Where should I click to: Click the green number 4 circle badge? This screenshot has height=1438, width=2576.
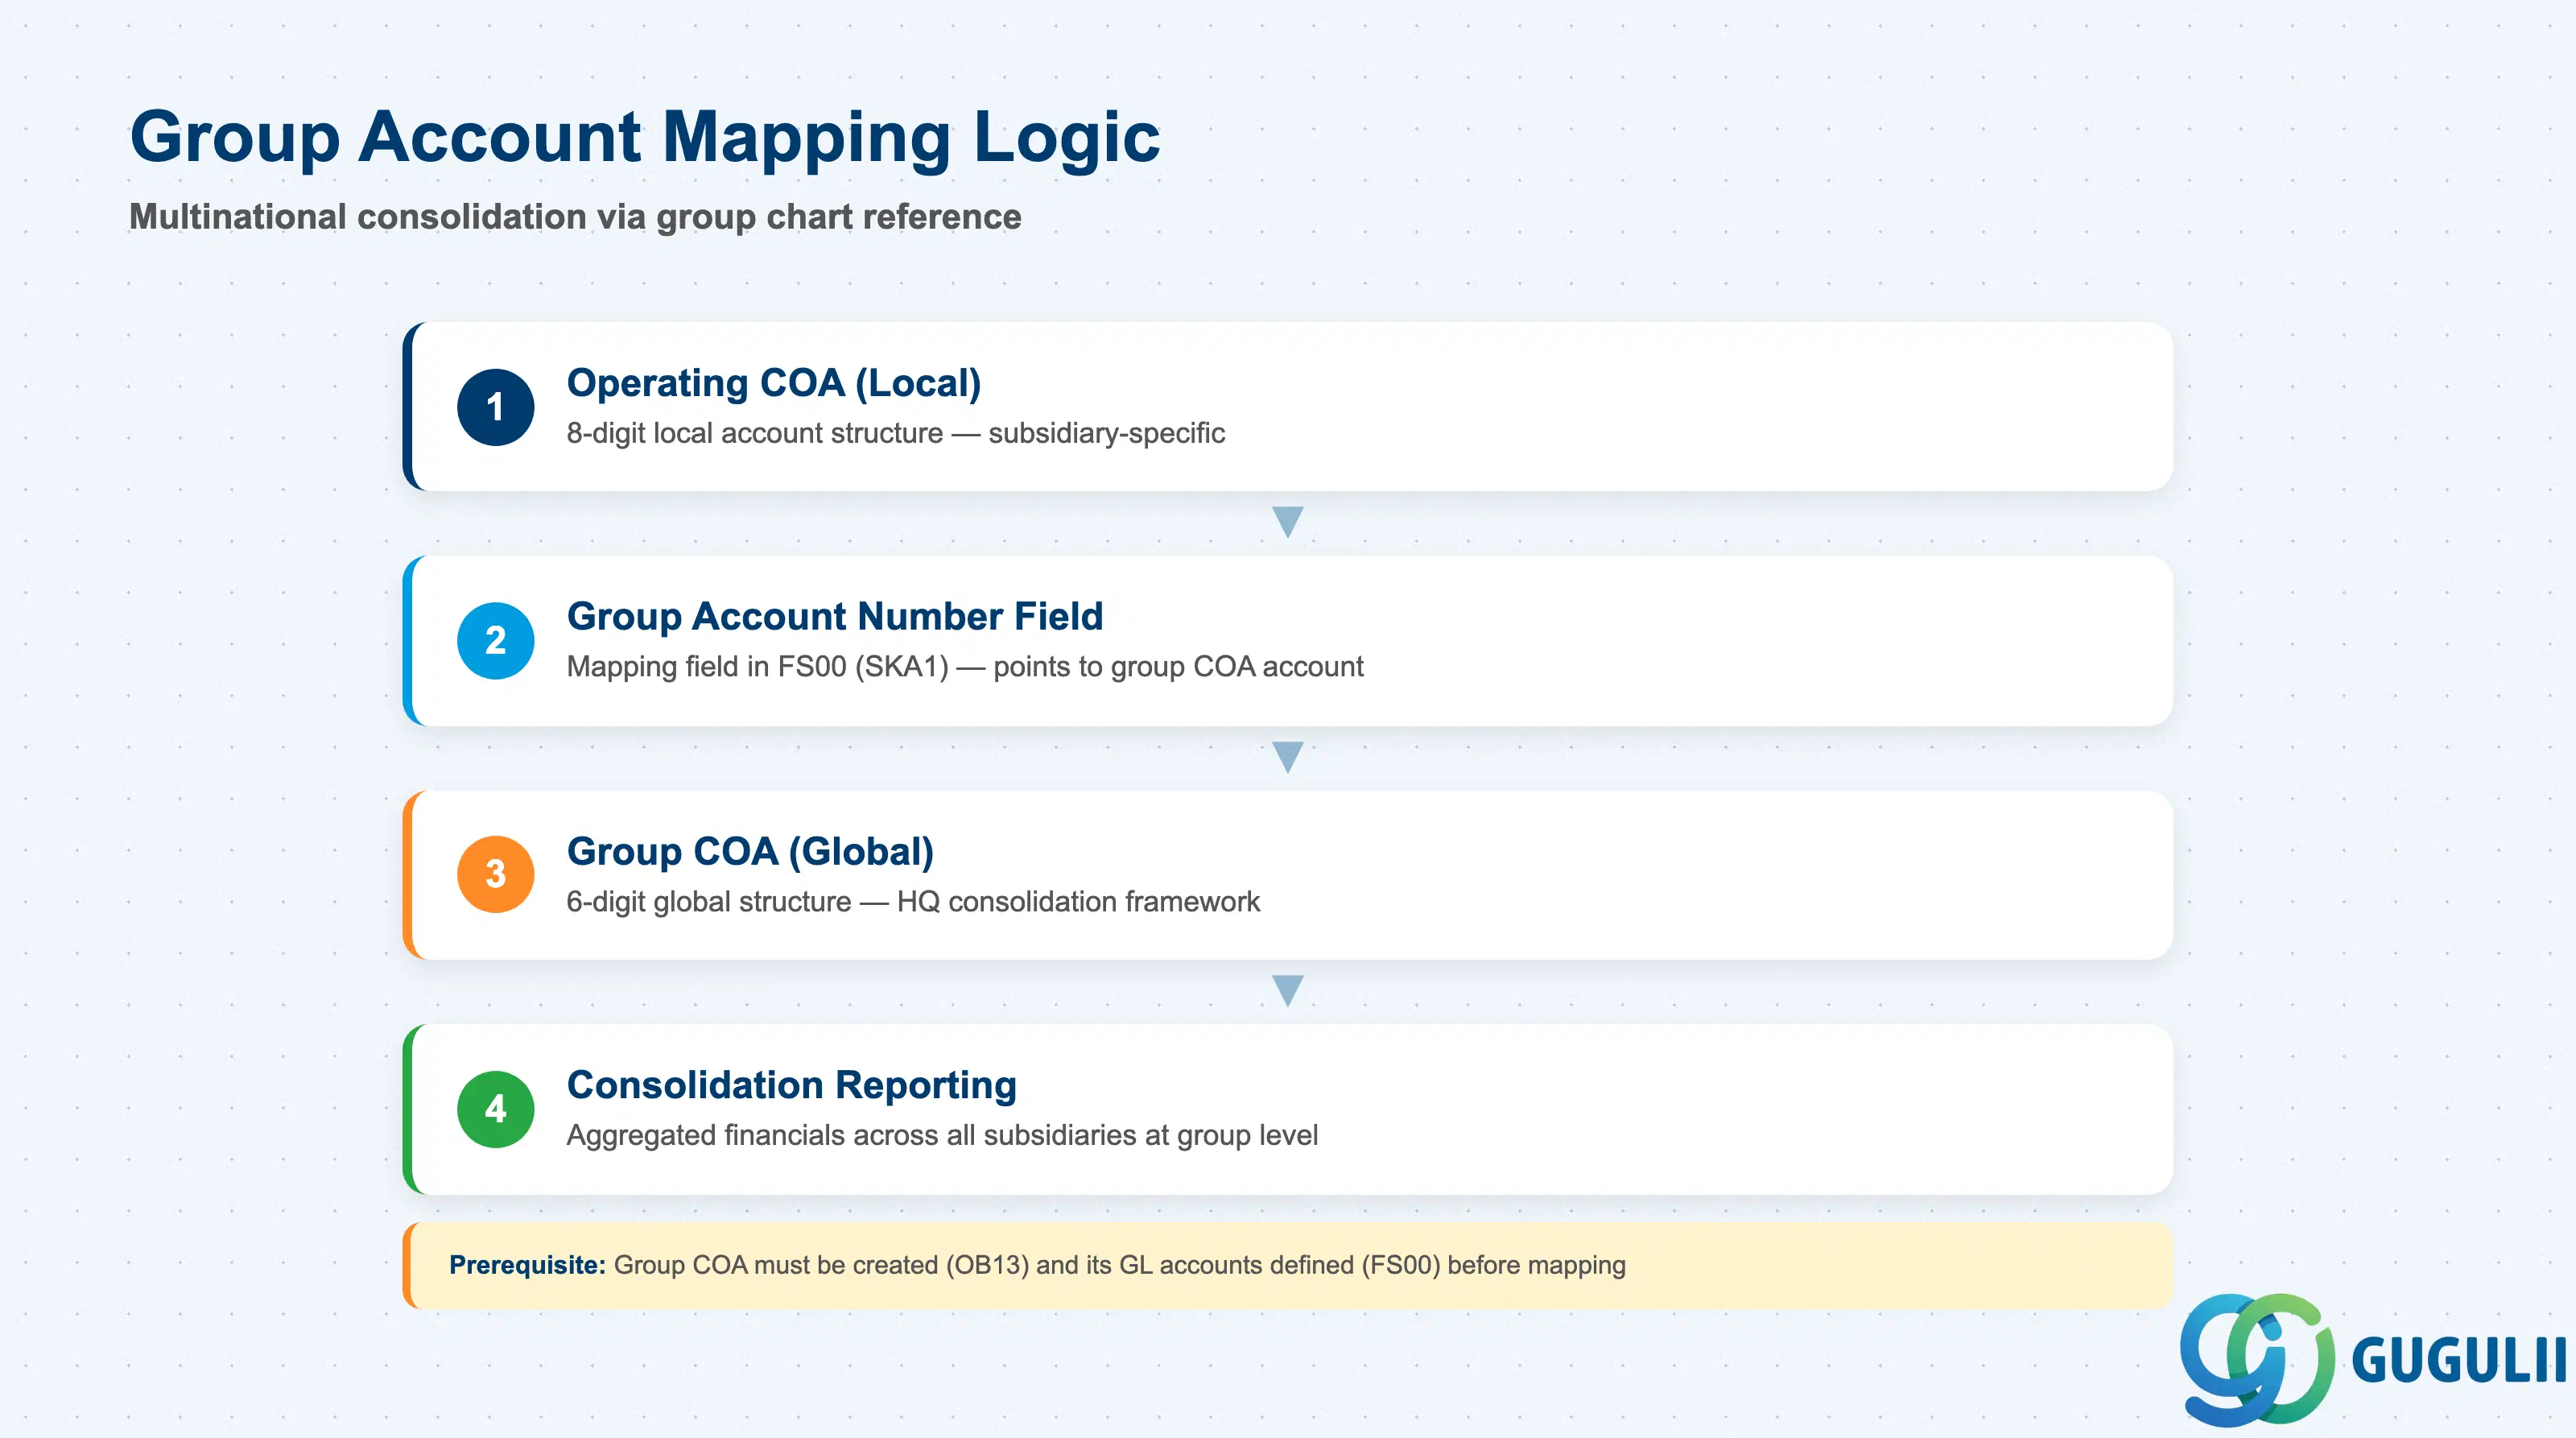click(x=495, y=1109)
